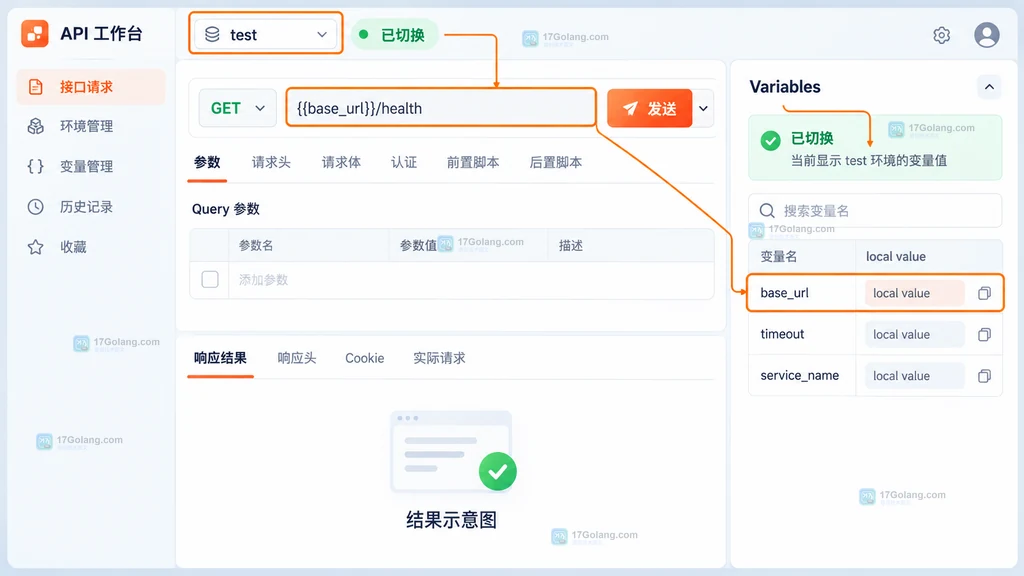1024x576 pixels.
Task: Open the user profile avatar
Action: tap(986, 35)
